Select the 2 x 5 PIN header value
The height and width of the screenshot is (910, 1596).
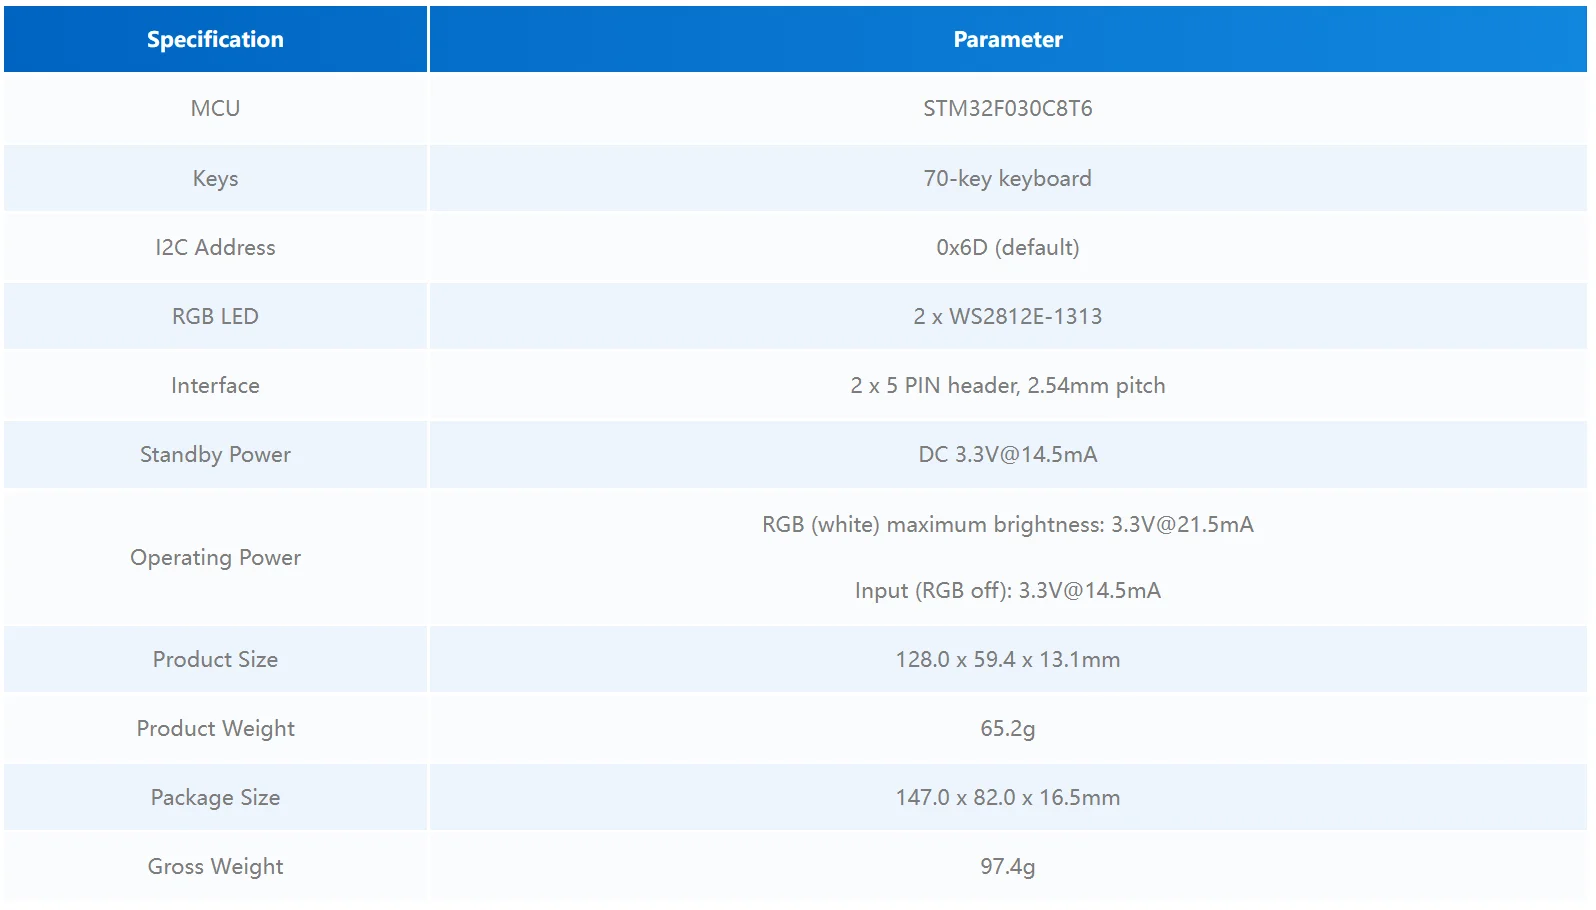(x=1008, y=385)
